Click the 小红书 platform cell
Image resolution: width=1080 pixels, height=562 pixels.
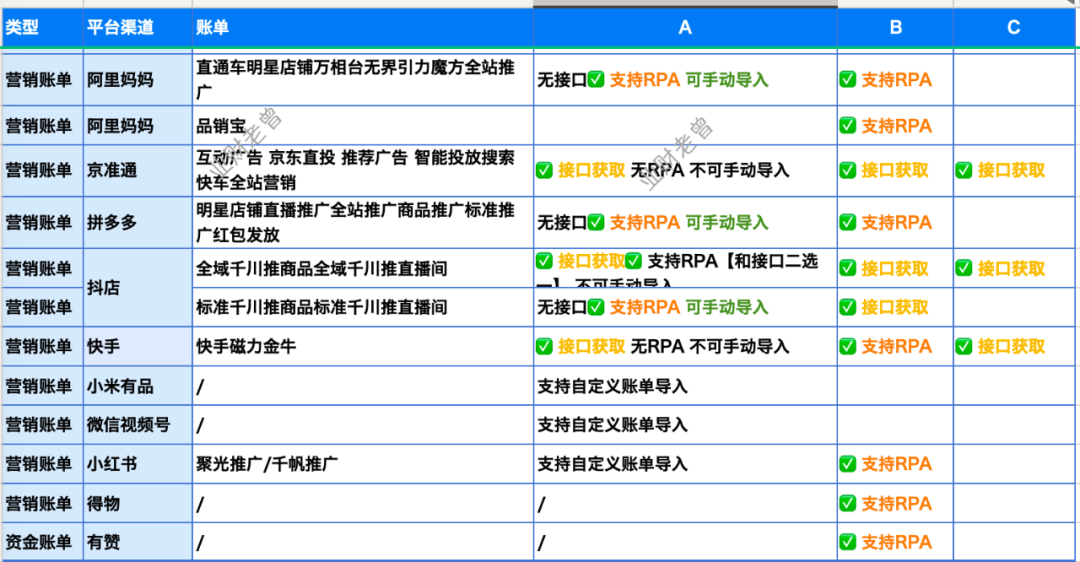click(x=138, y=464)
